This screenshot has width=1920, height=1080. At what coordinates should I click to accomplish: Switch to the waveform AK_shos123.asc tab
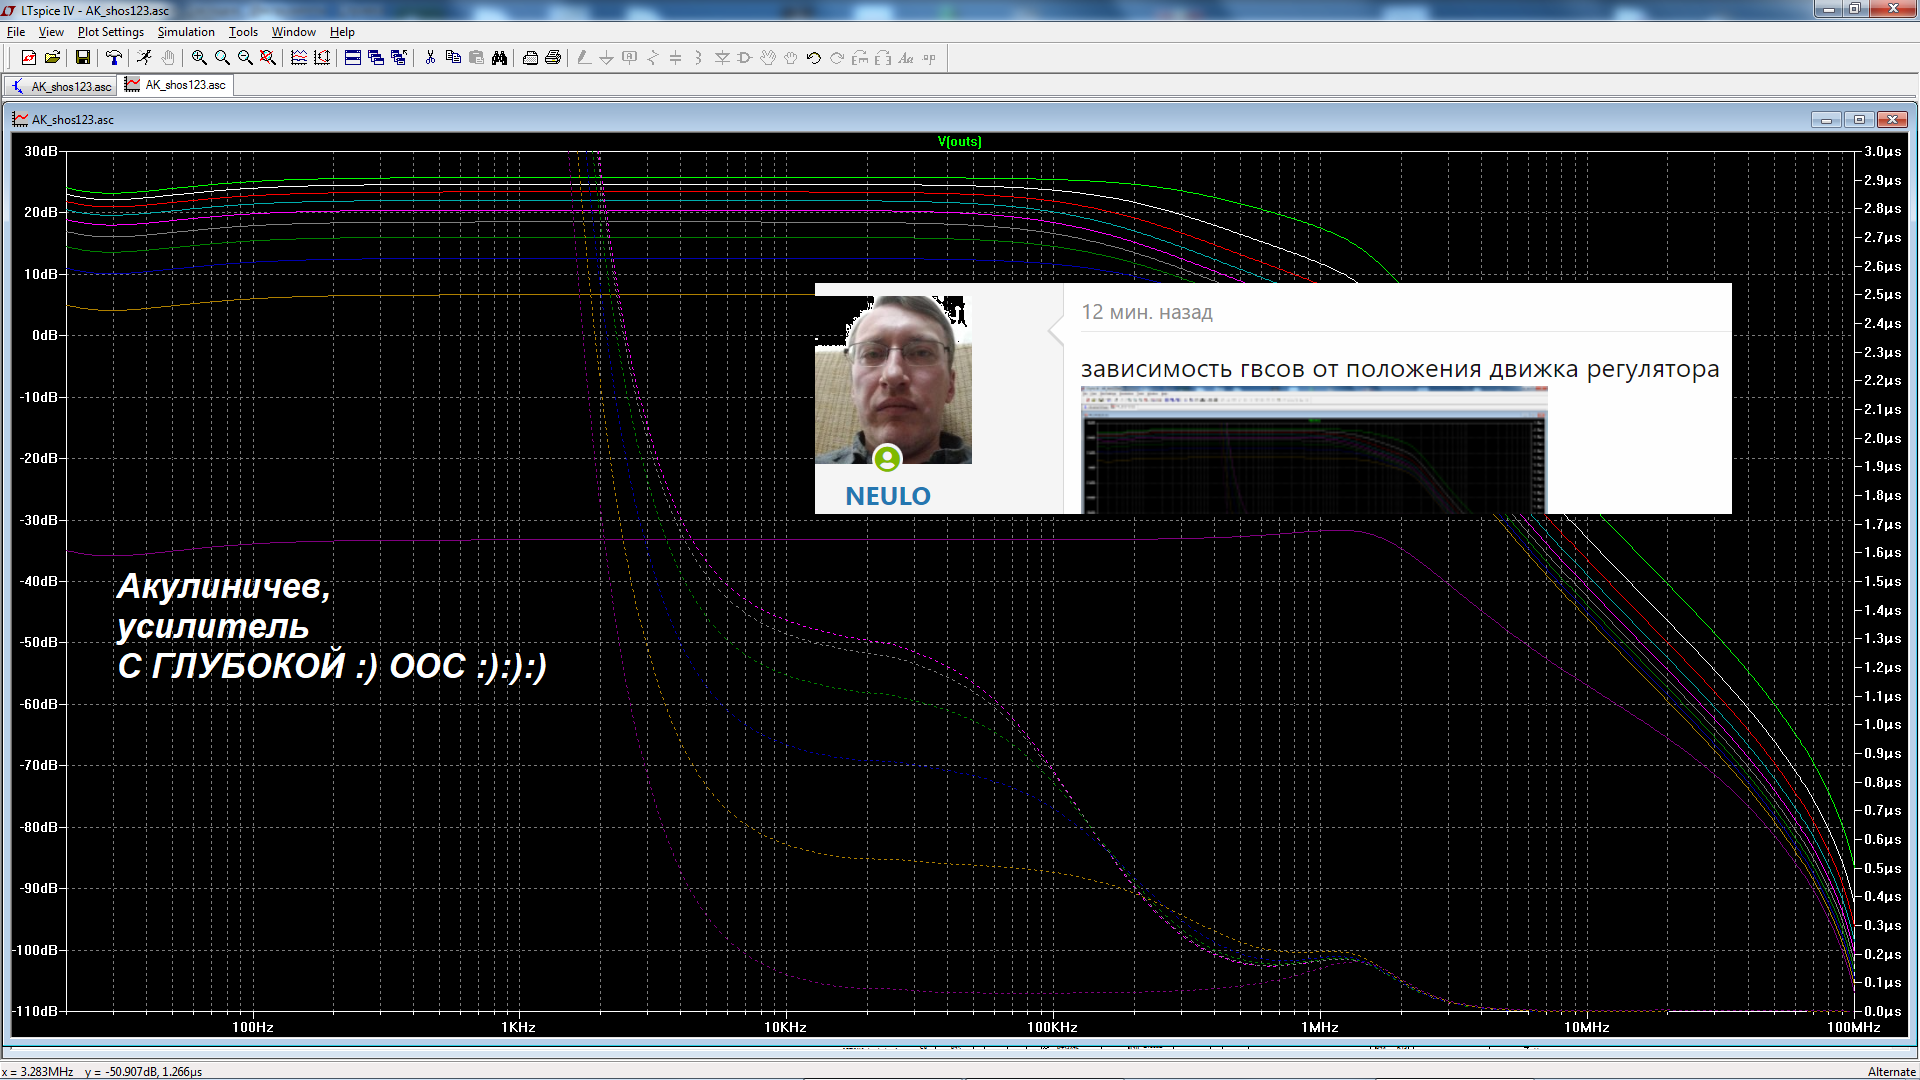click(x=176, y=85)
